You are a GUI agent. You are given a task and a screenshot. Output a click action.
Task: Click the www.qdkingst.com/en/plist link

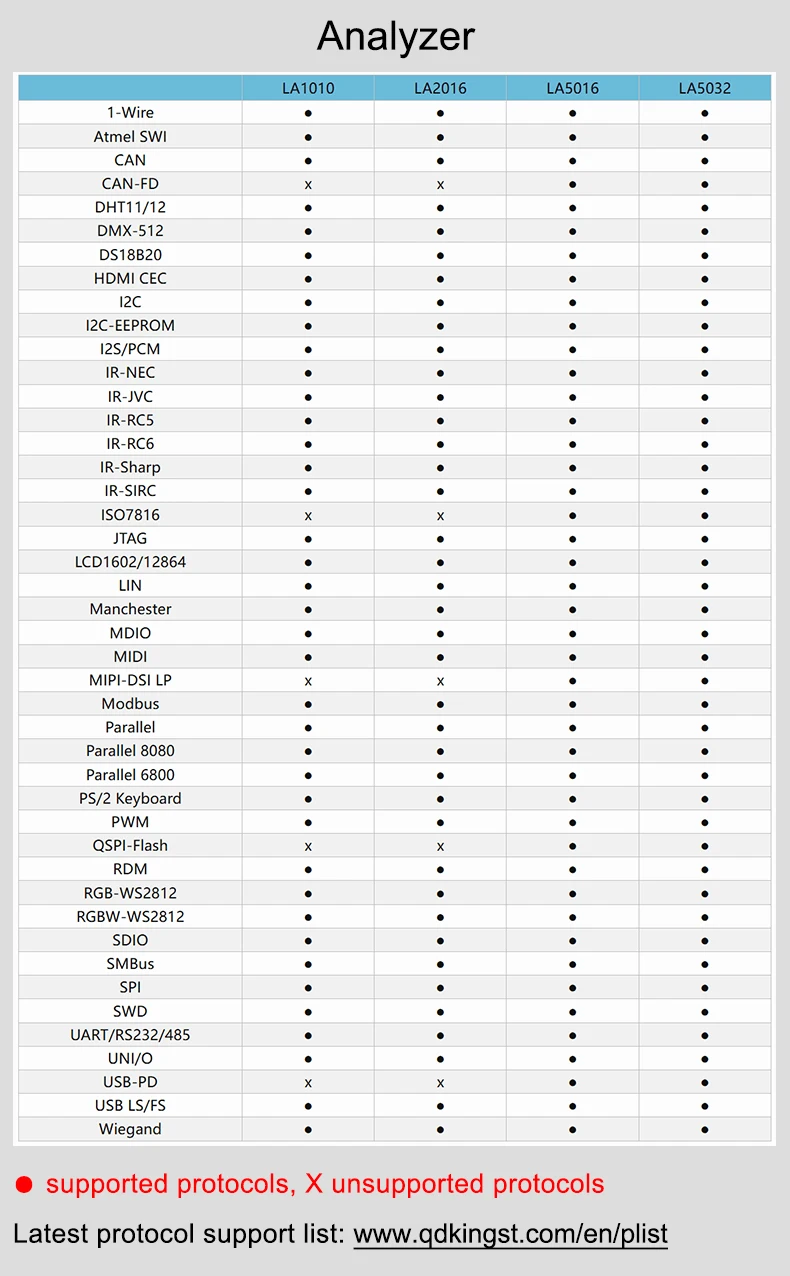point(511,1234)
